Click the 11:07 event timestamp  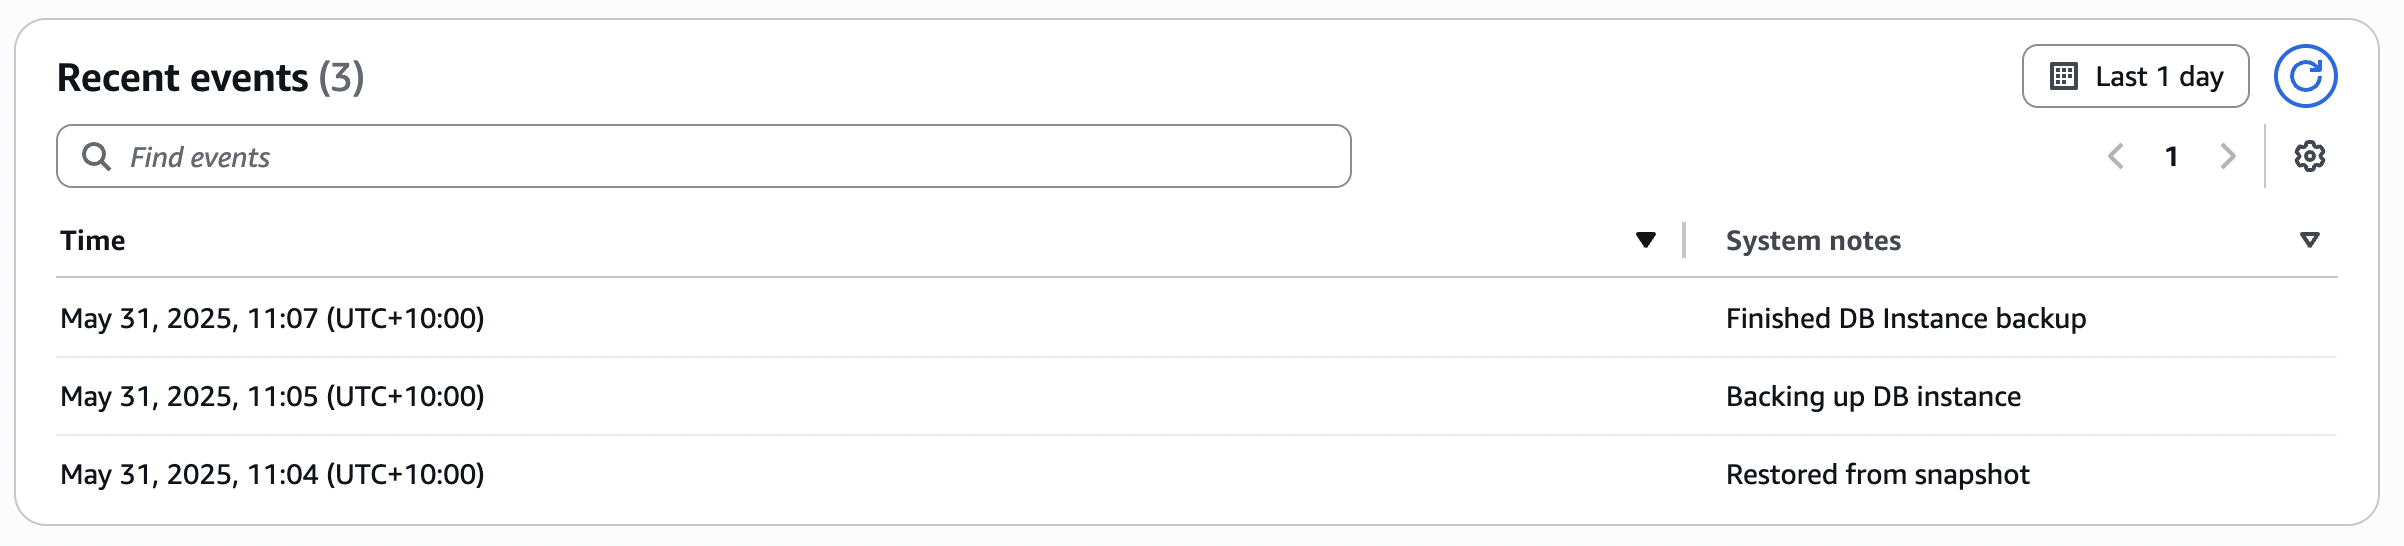(272, 318)
